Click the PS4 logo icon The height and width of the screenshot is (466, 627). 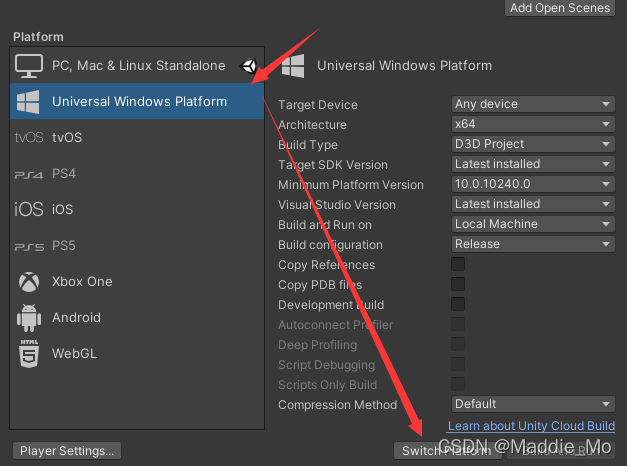pyautogui.click(x=29, y=175)
